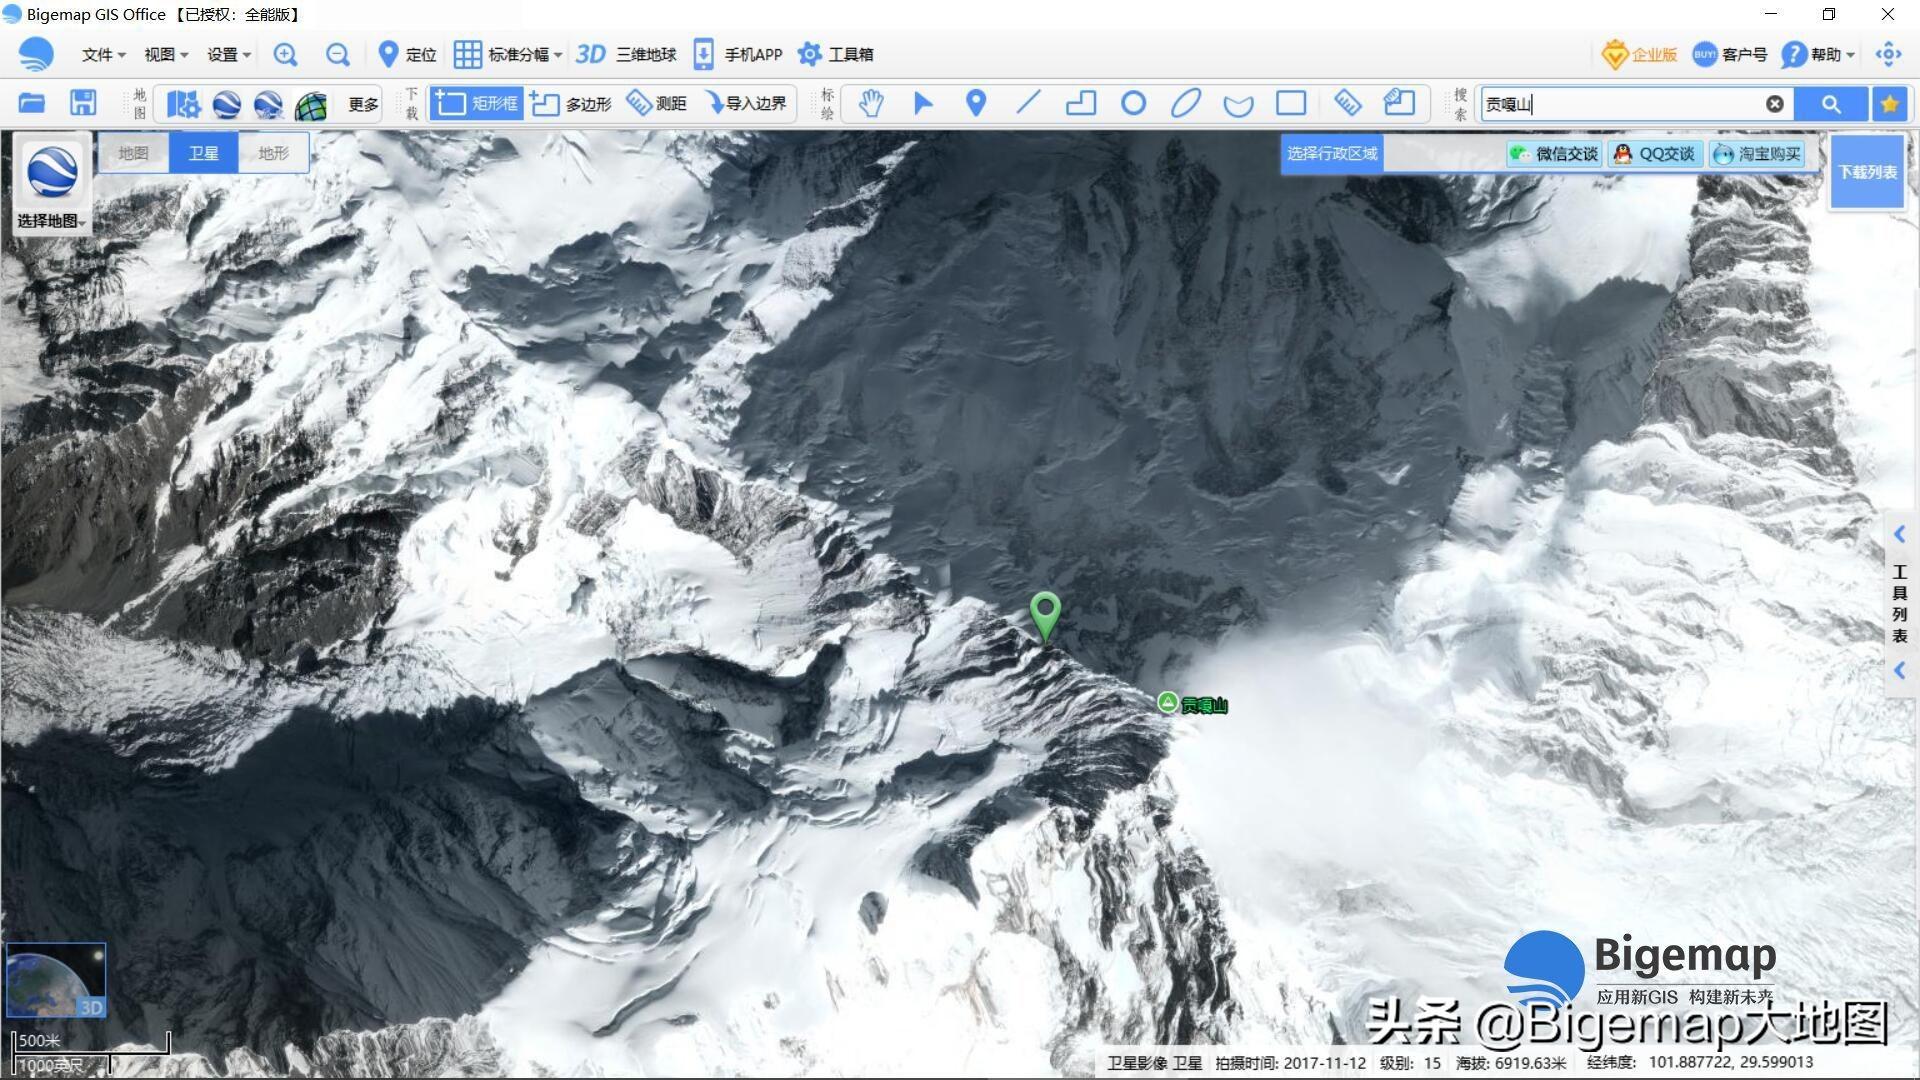1920x1080 pixels.
Task: Toggle the 3D globe thumbnail
Action: click(56, 980)
